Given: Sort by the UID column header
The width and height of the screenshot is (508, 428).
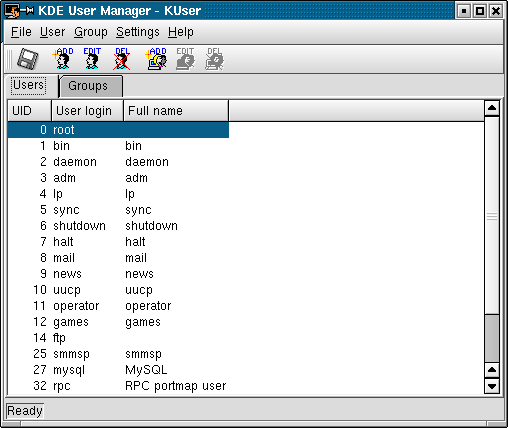Looking at the screenshot, I should (30, 111).
